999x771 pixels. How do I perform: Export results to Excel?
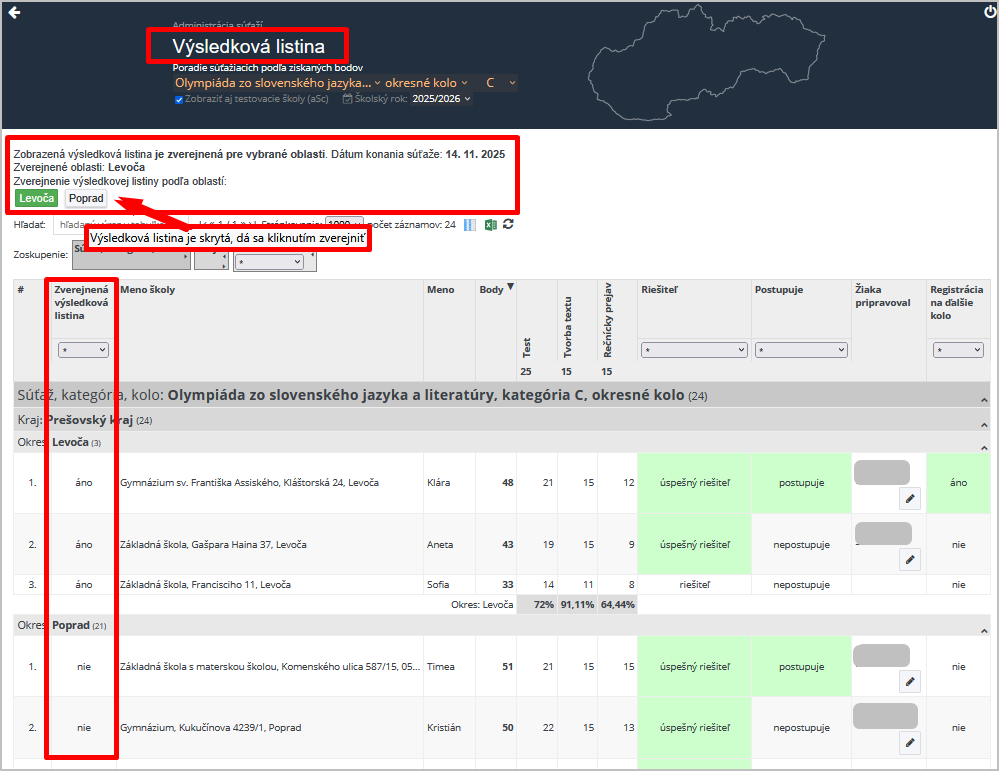491,225
